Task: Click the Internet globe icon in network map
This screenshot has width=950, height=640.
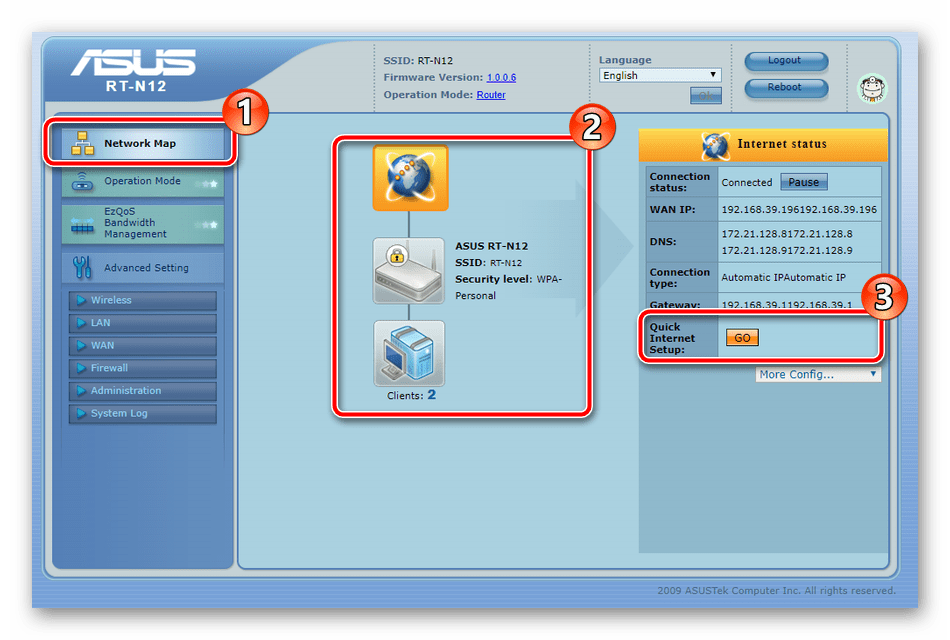Action: pyautogui.click(x=410, y=178)
